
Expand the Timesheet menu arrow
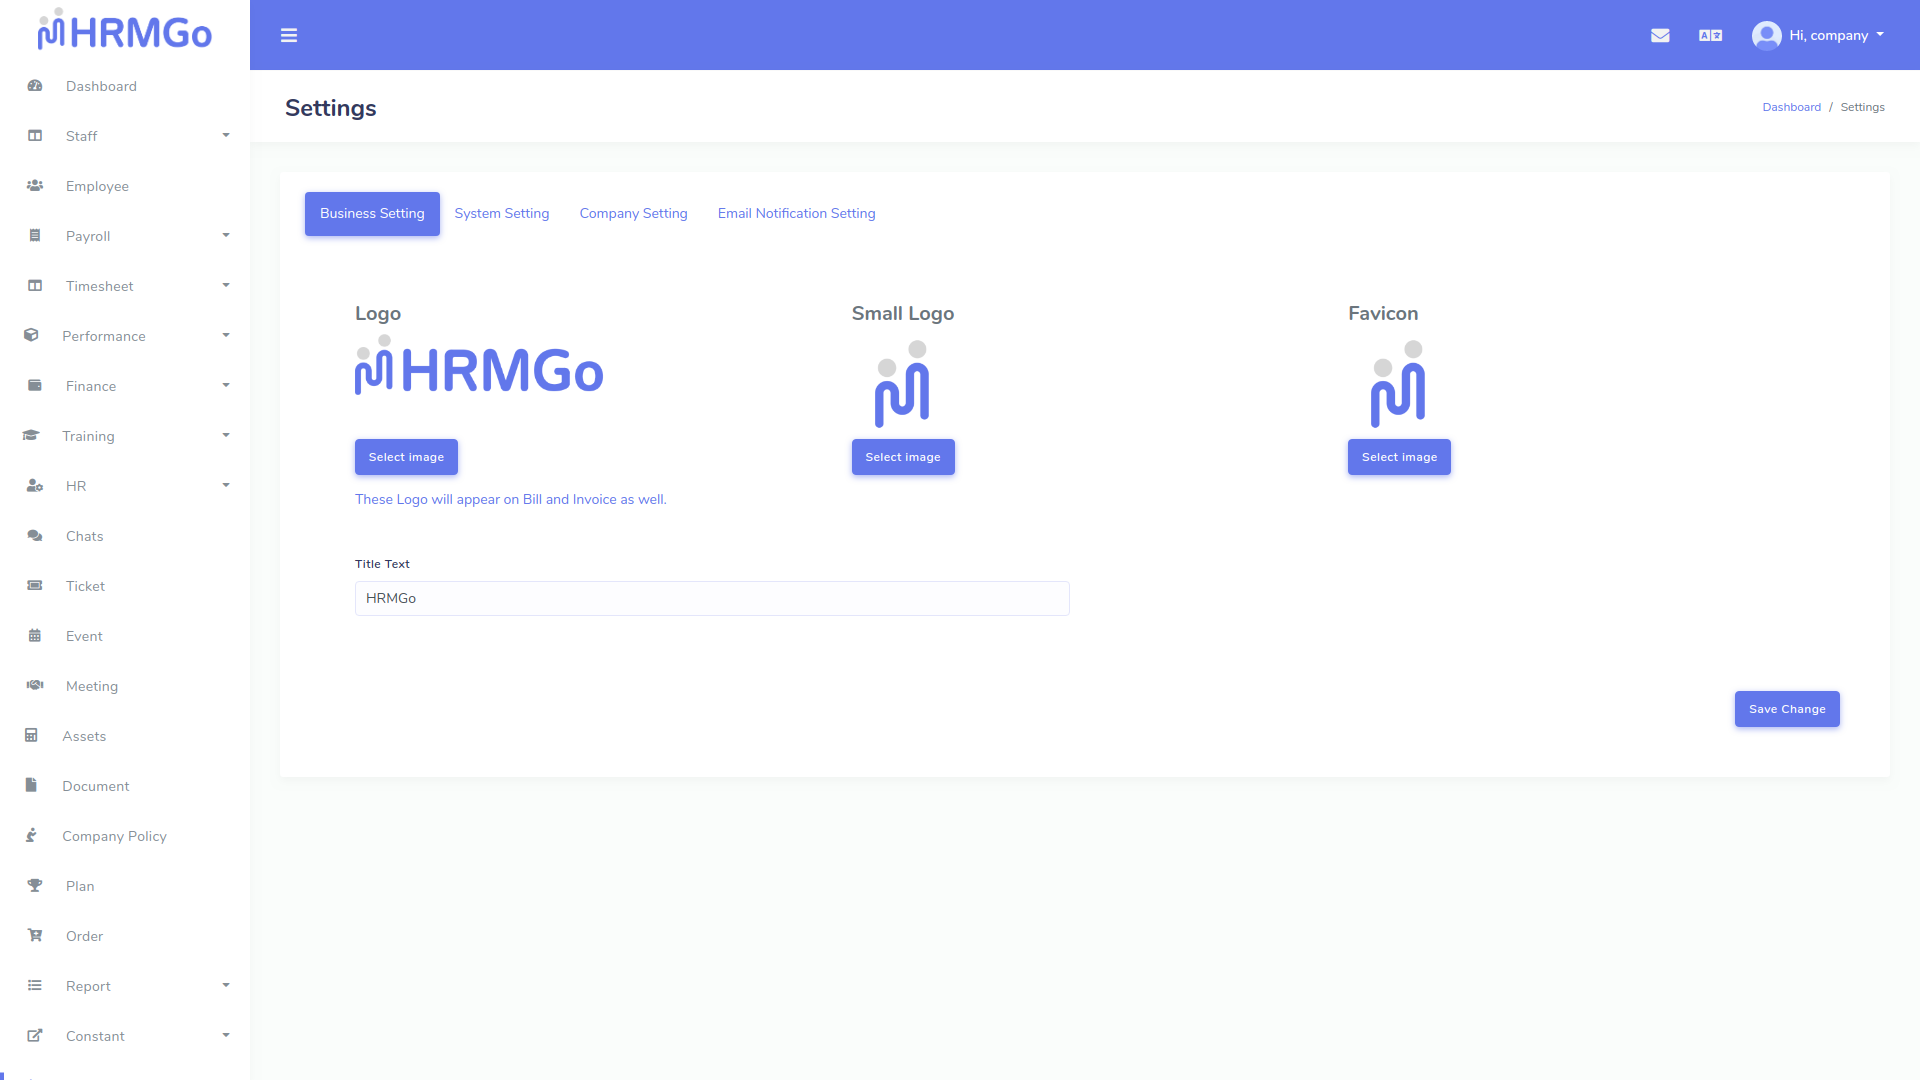click(226, 285)
